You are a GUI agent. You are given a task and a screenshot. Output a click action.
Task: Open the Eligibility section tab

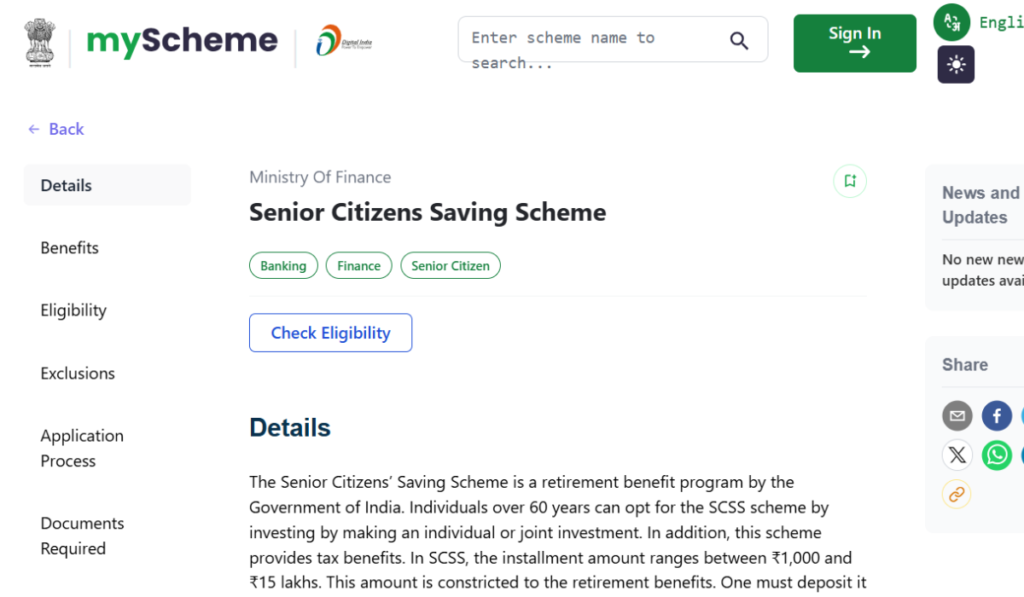click(73, 310)
